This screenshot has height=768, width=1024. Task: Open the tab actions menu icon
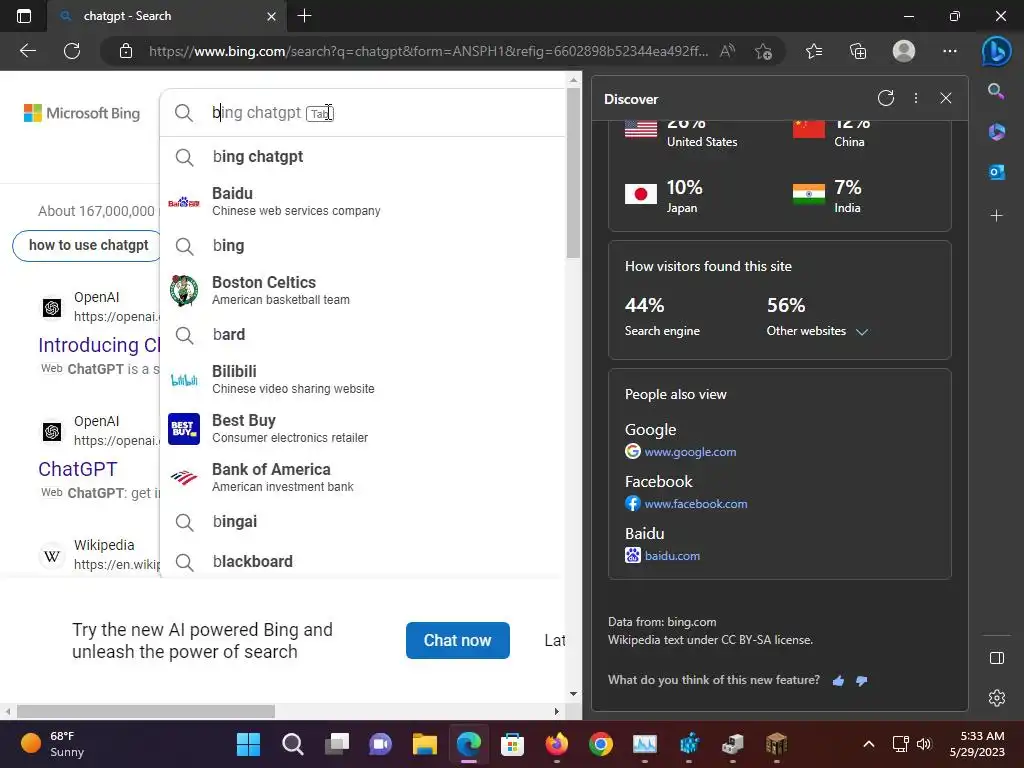click(x=24, y=16)
